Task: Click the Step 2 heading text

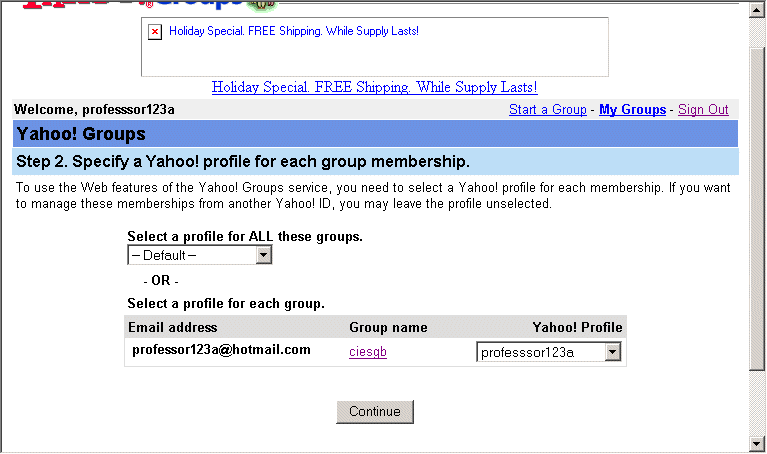Action: pos(243,161)
